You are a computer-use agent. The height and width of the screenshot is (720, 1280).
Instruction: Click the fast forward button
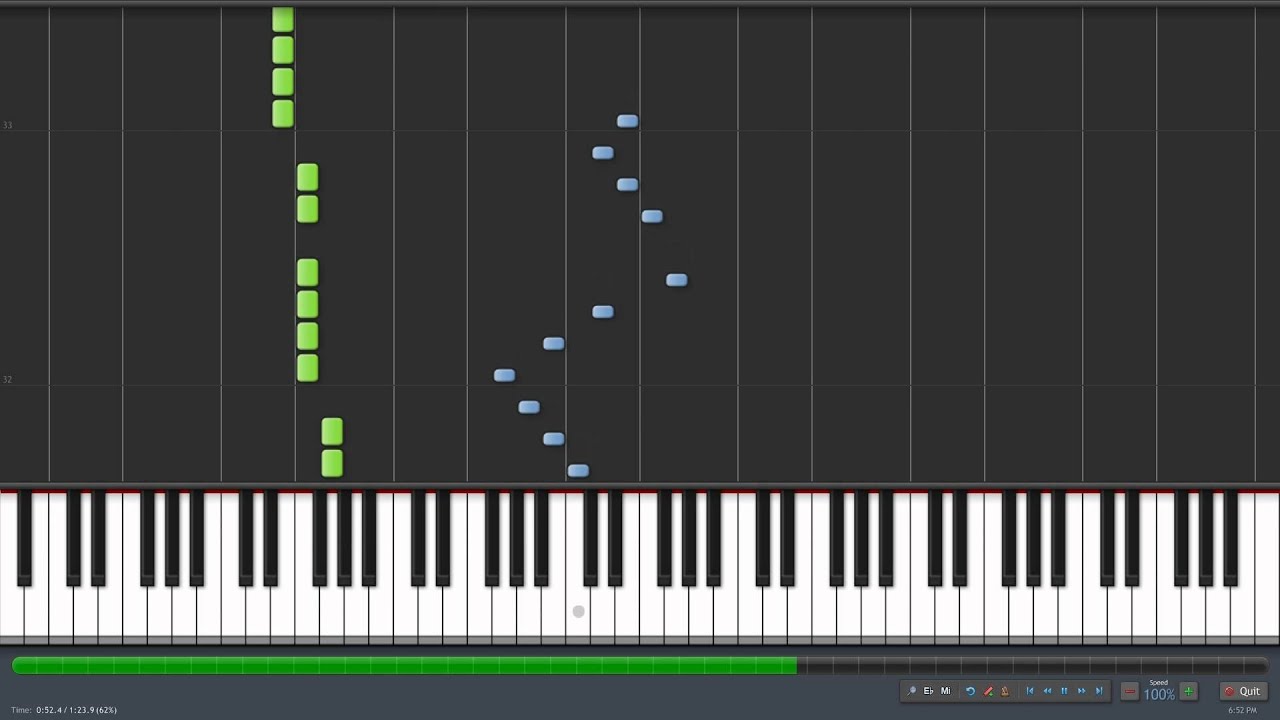(x=1081, y=691)
